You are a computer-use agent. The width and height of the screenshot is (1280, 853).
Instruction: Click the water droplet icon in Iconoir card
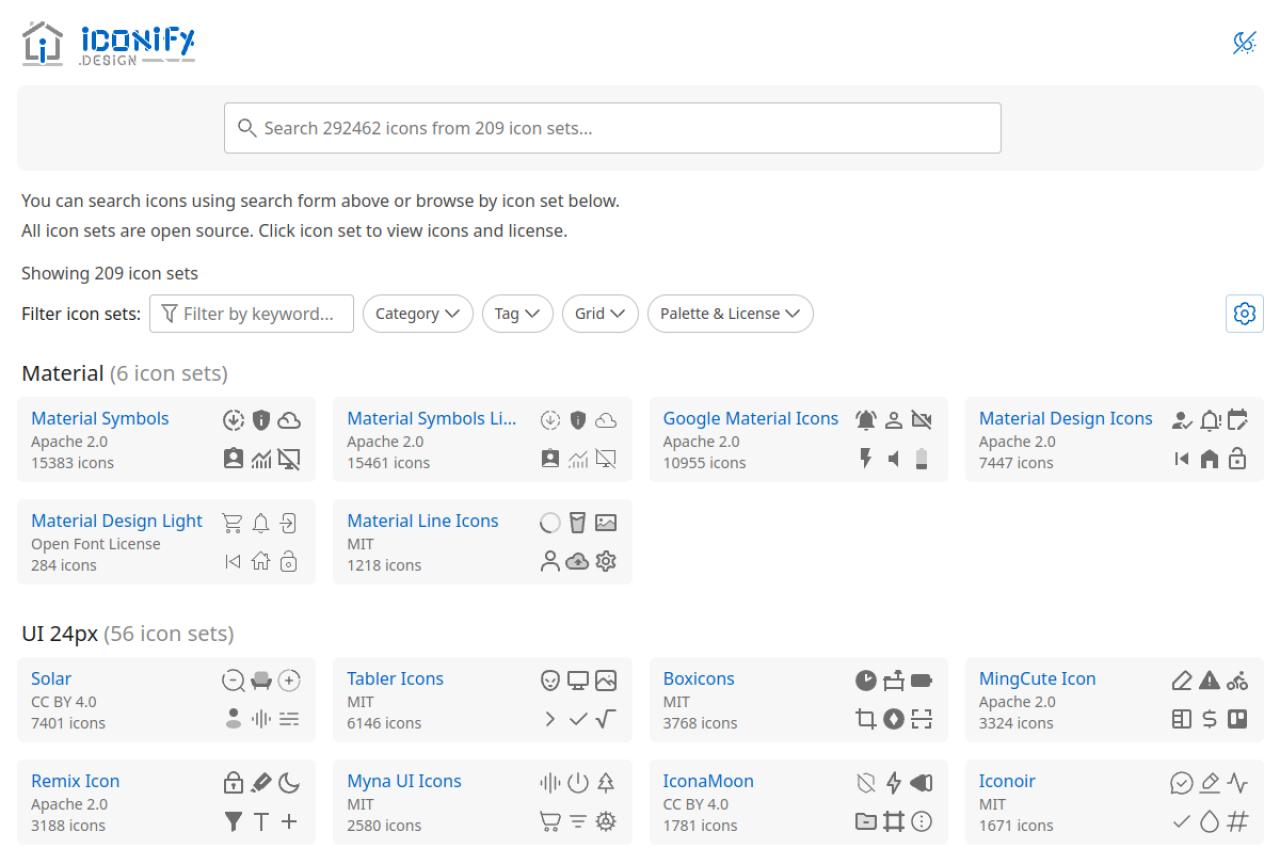coord(1209,821)
